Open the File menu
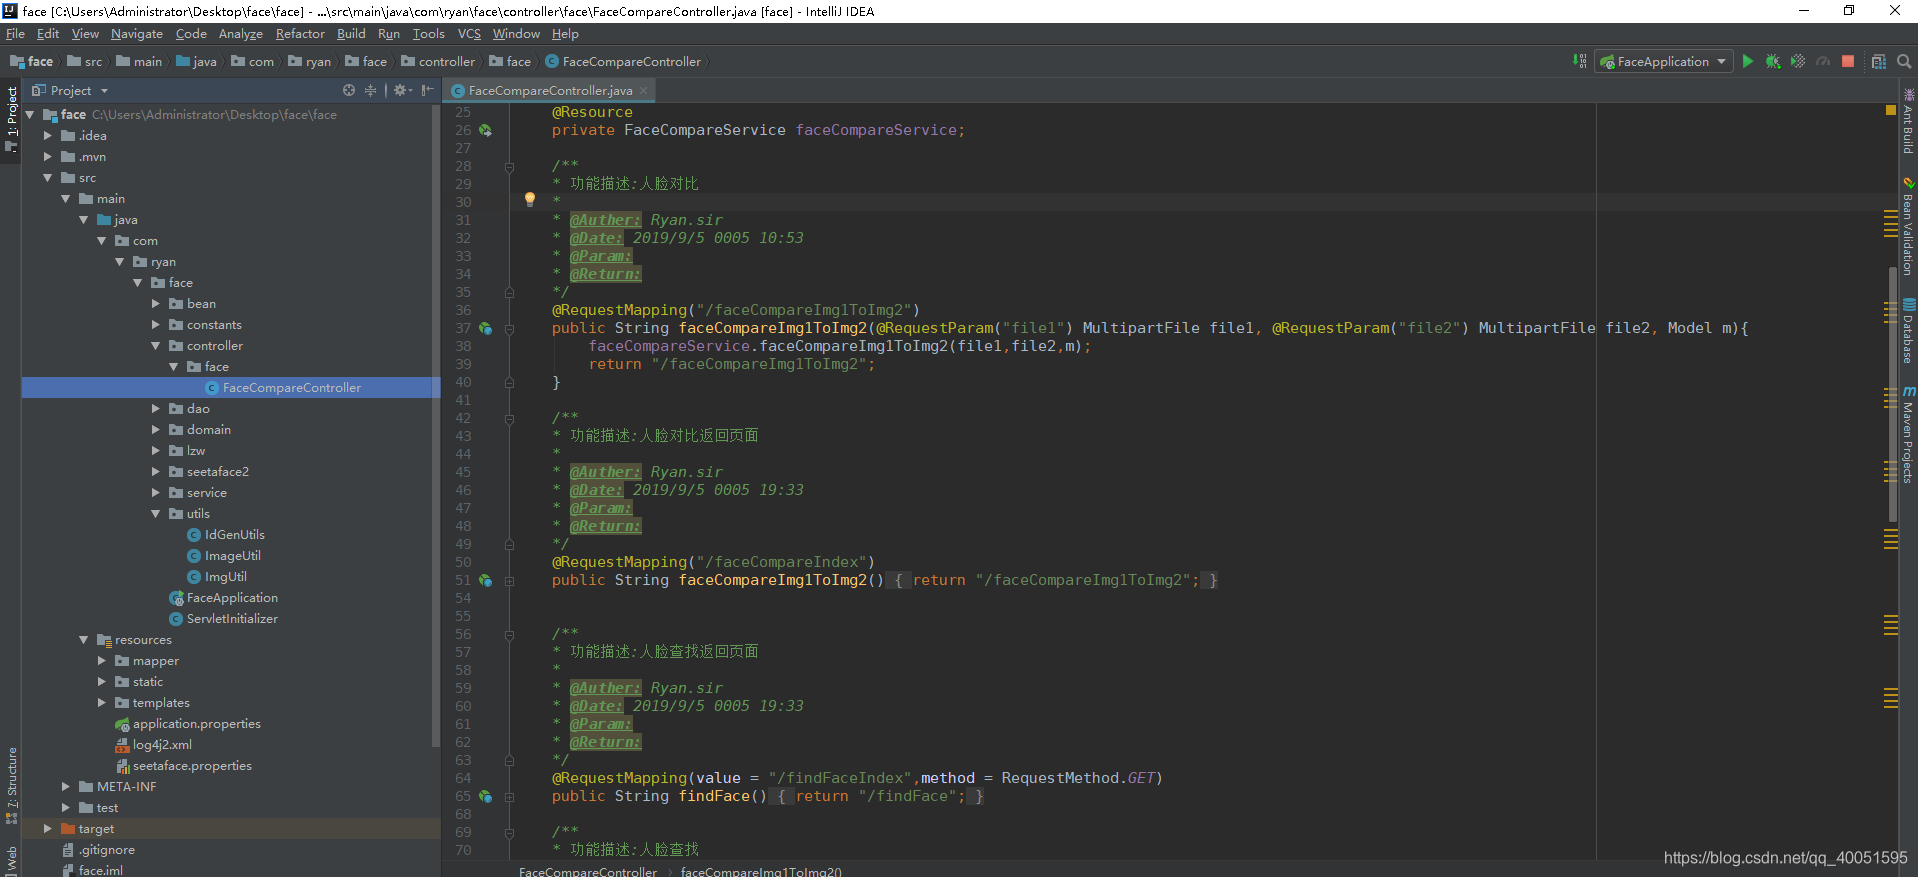Image resolution: width=1918 pixels, height=877 pixels. point(15,34)
